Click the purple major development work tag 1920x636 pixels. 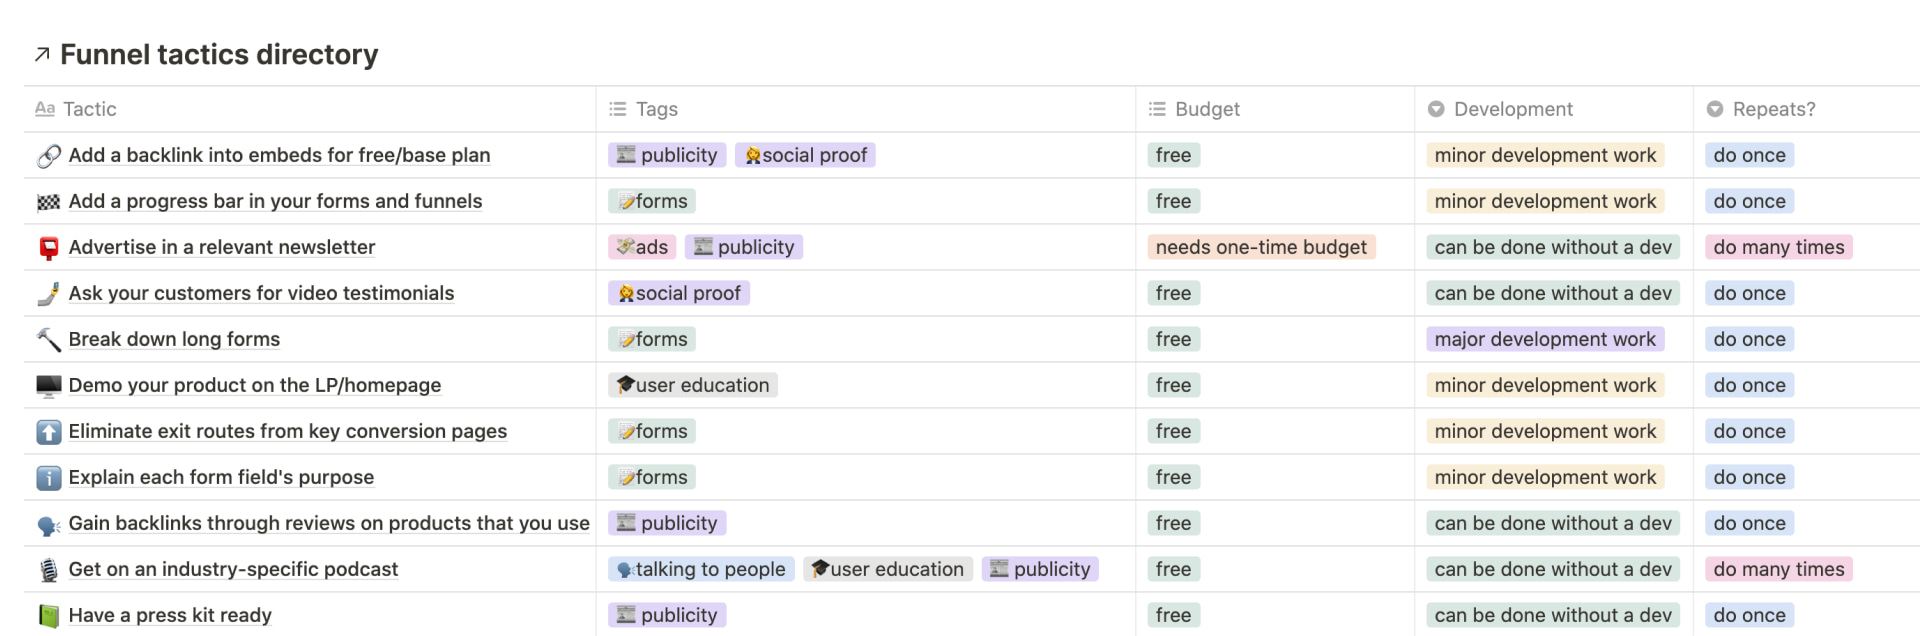pos(1545,339)
